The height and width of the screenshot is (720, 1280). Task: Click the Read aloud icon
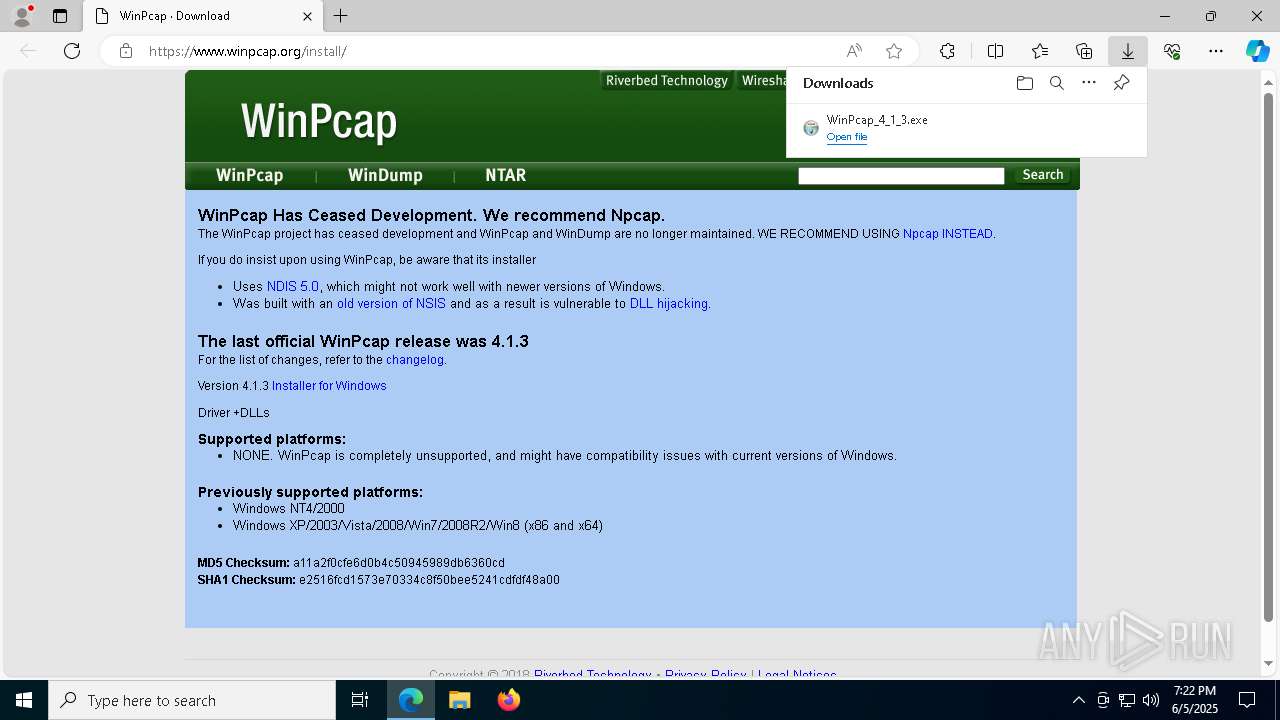pos(854,51)
